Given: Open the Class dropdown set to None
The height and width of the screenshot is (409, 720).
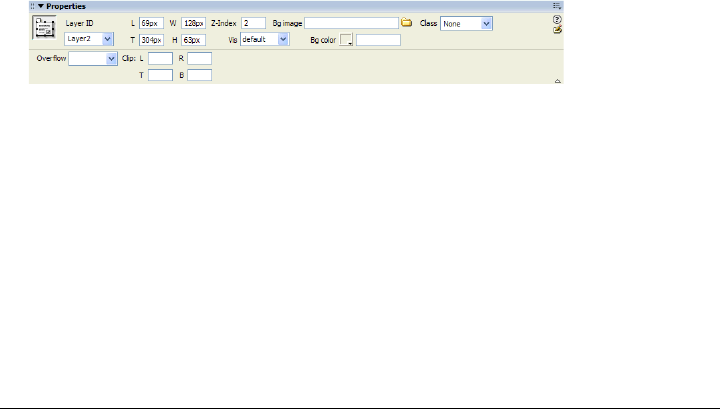Looking at the screenshot, I should [x=467, y=24].
